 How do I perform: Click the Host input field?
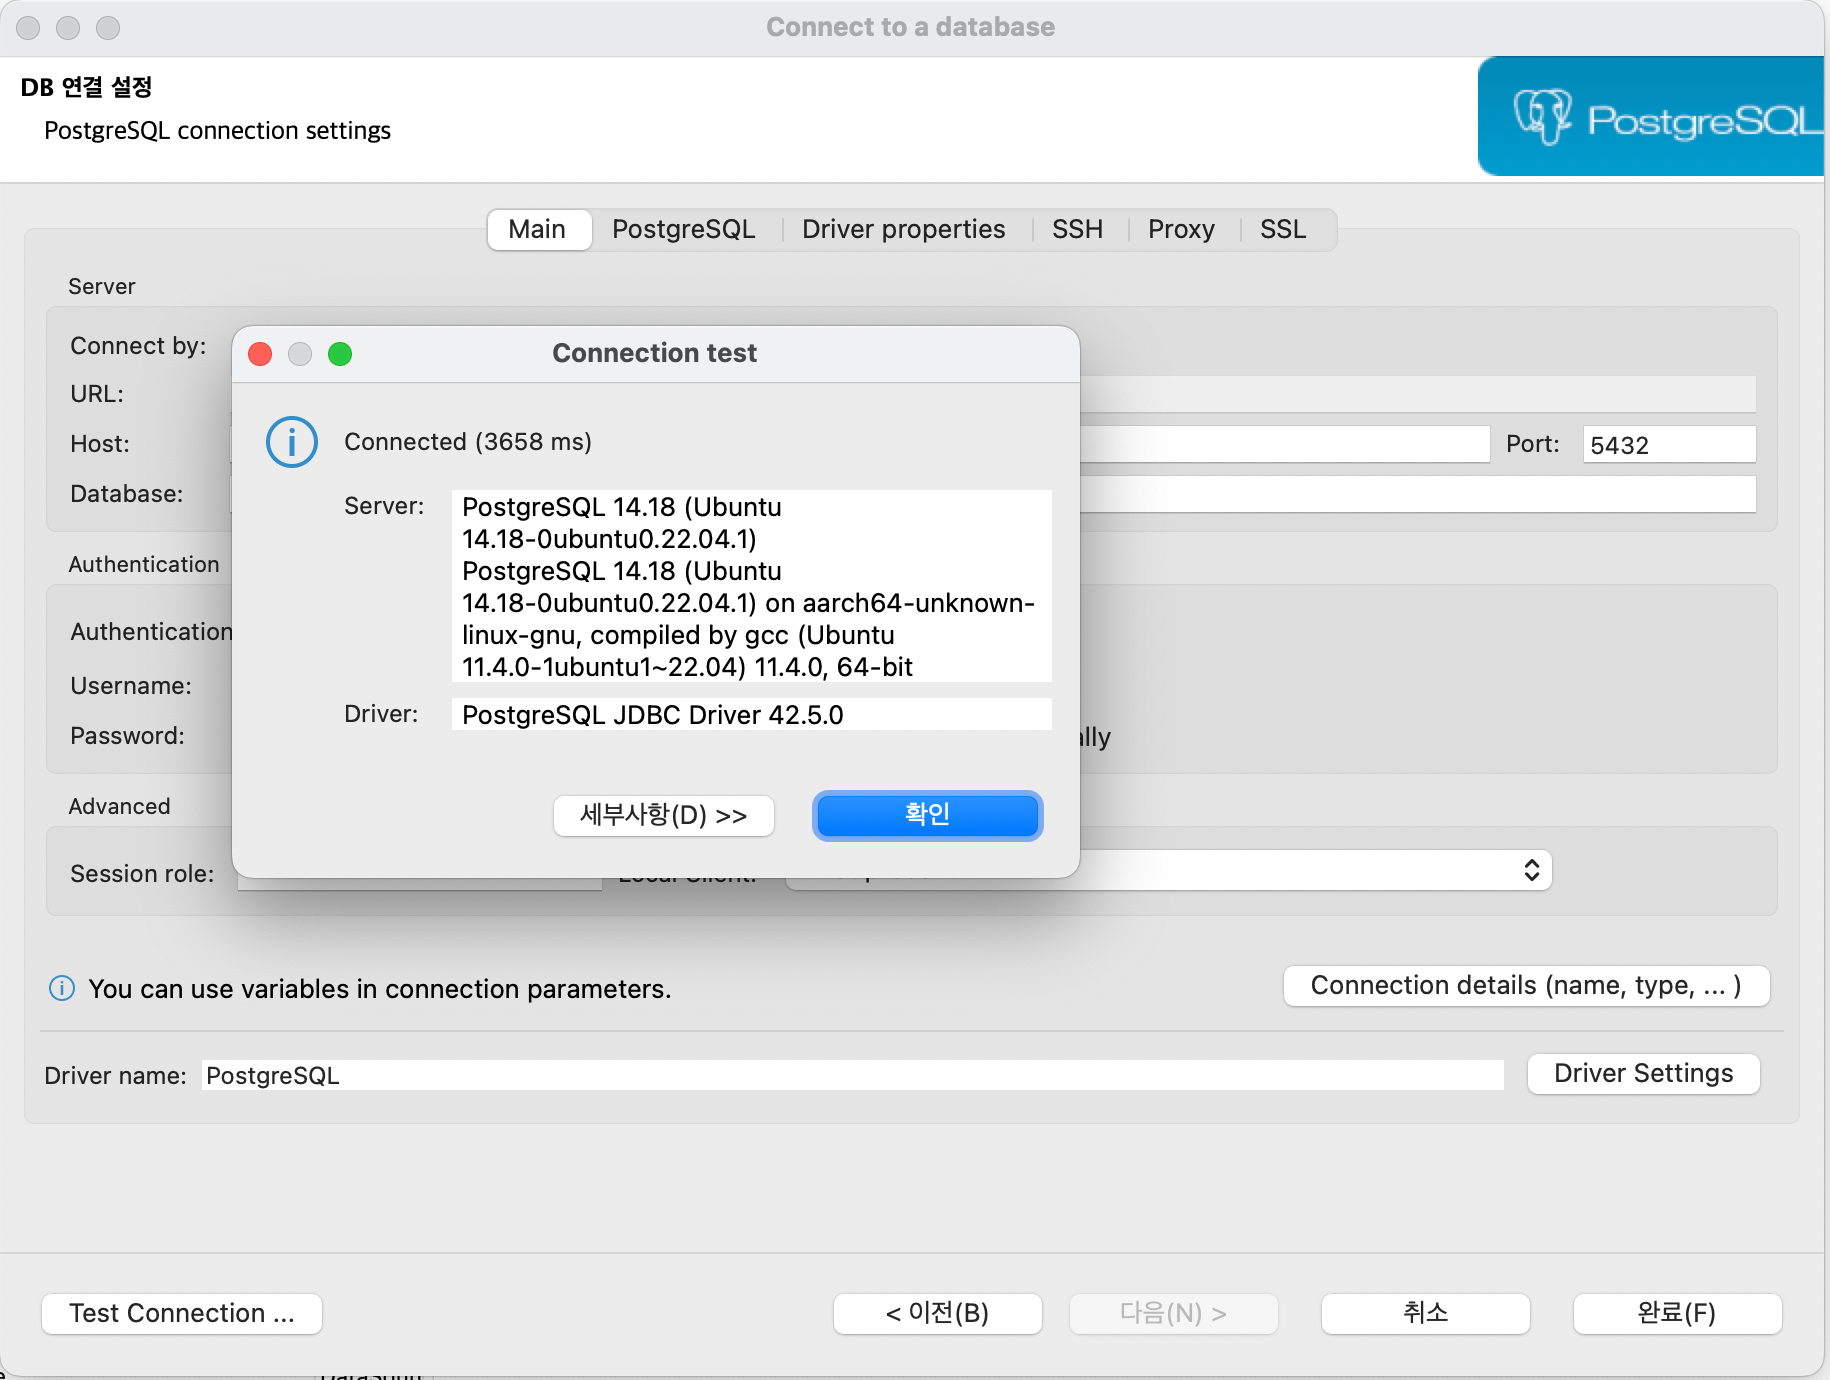(x=1285, y=444)
